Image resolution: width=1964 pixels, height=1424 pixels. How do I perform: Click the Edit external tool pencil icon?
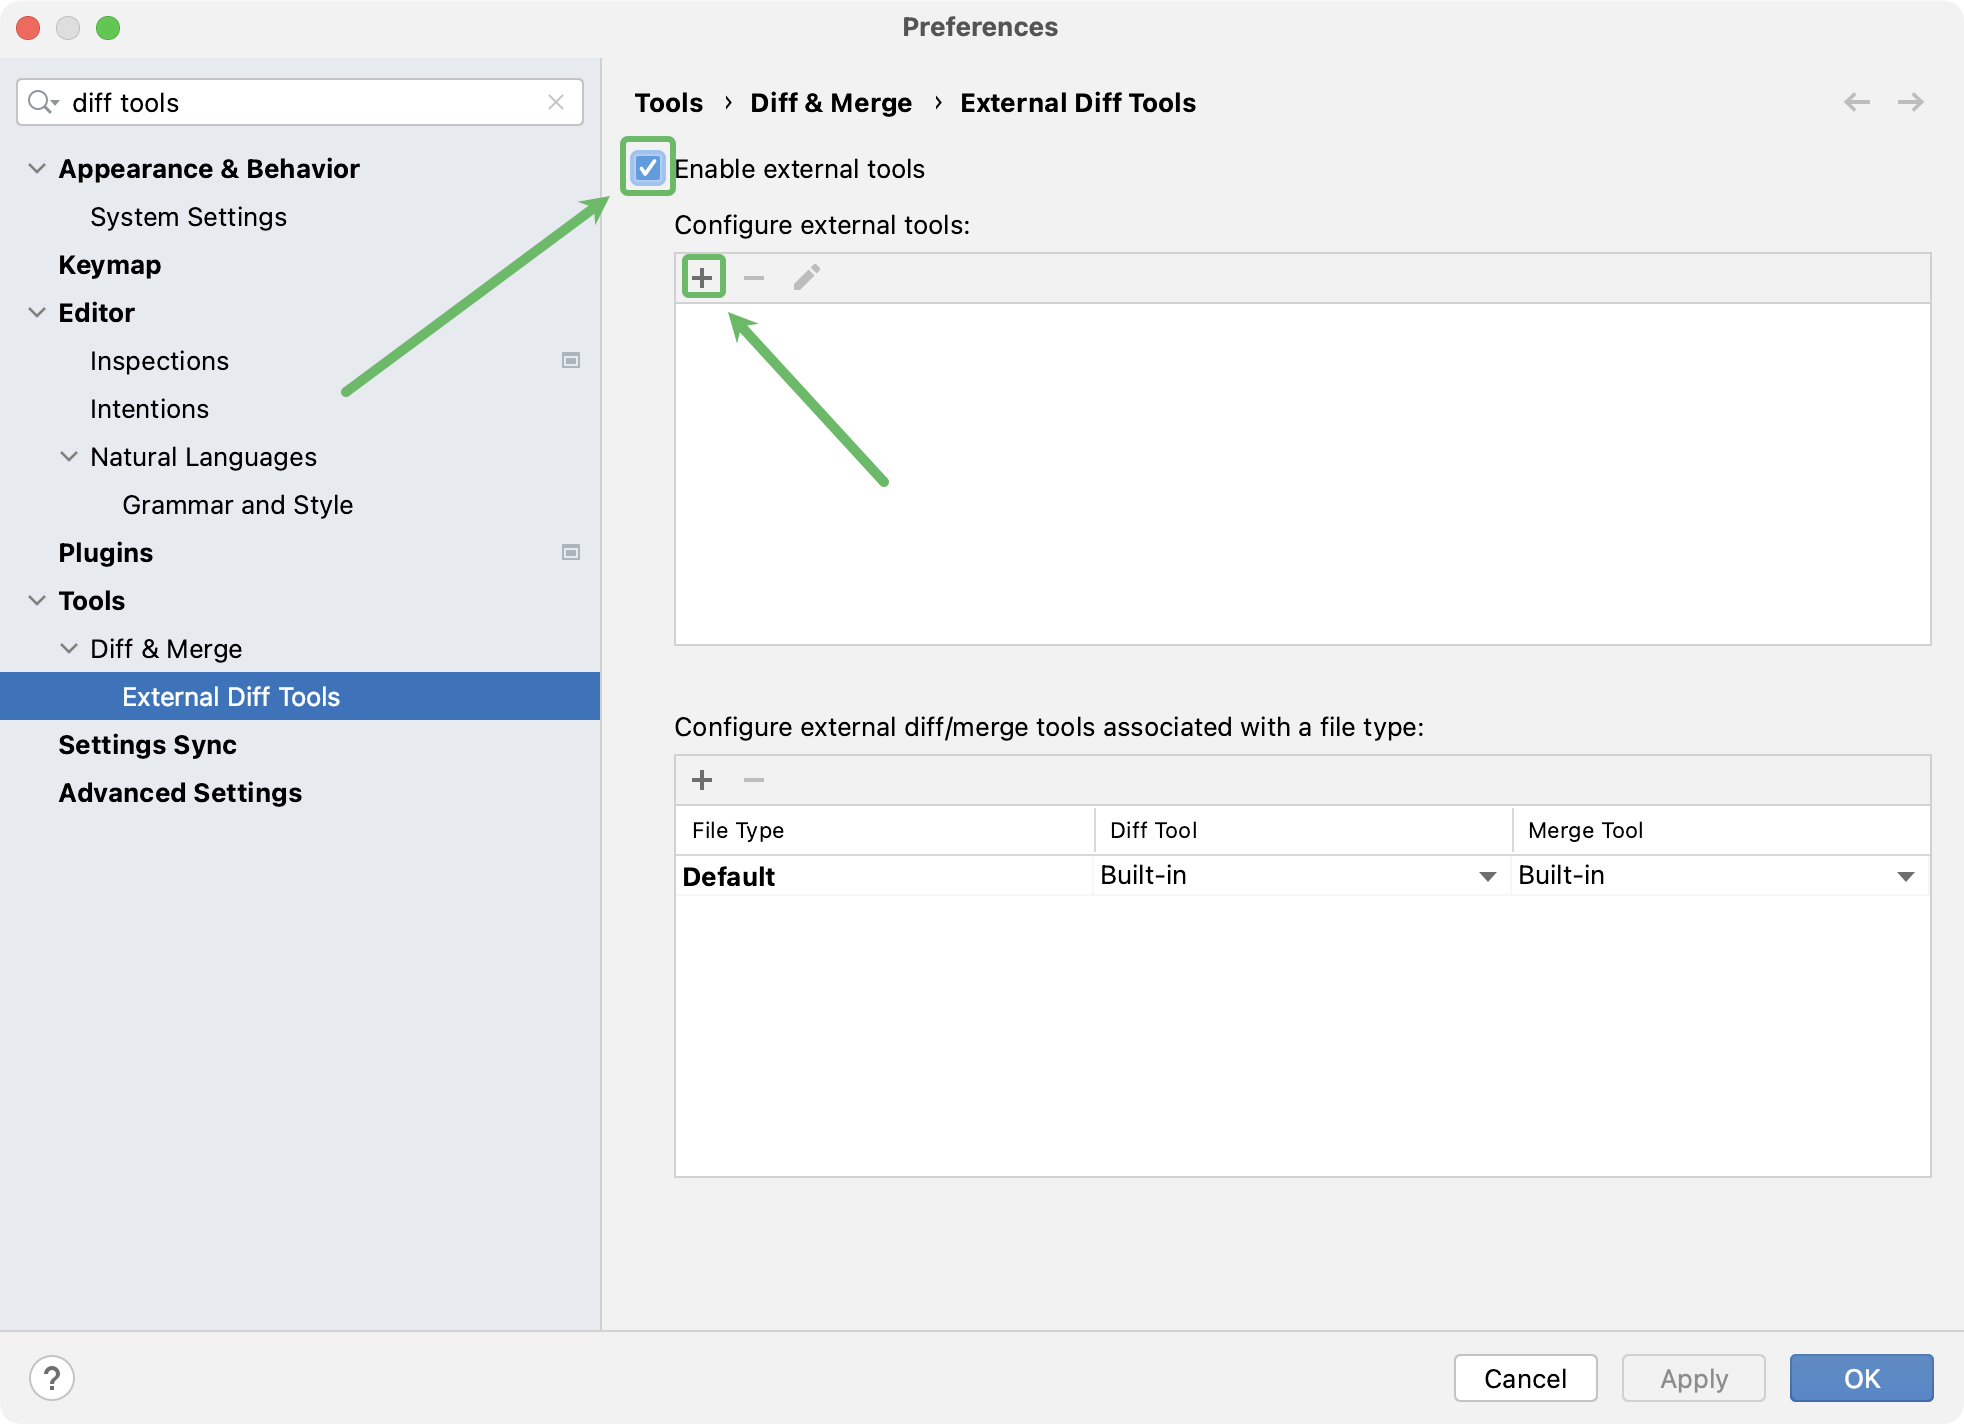click(x=808, y=276)
